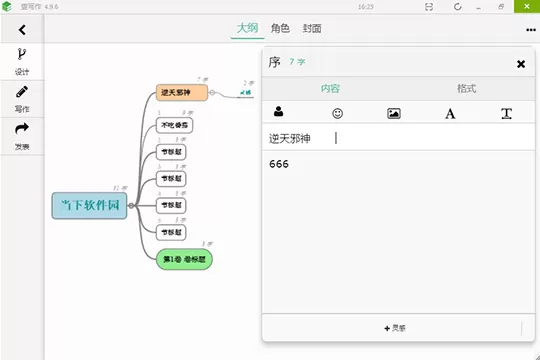Image resolution: width=540 pixels, height=360 pixels.
Task: Open text style with the T icon
Action: click(506, 113)
